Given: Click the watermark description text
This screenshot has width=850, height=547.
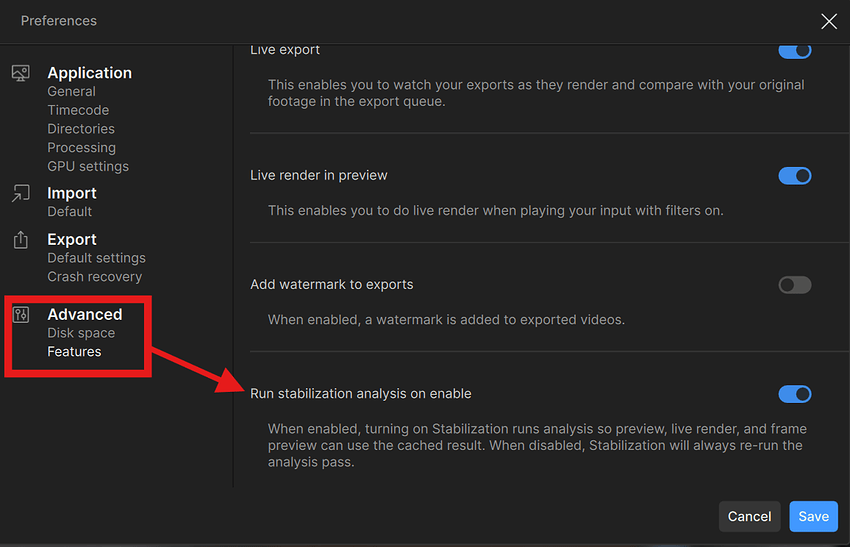Looking at the screenshot, I should (446, 320).
